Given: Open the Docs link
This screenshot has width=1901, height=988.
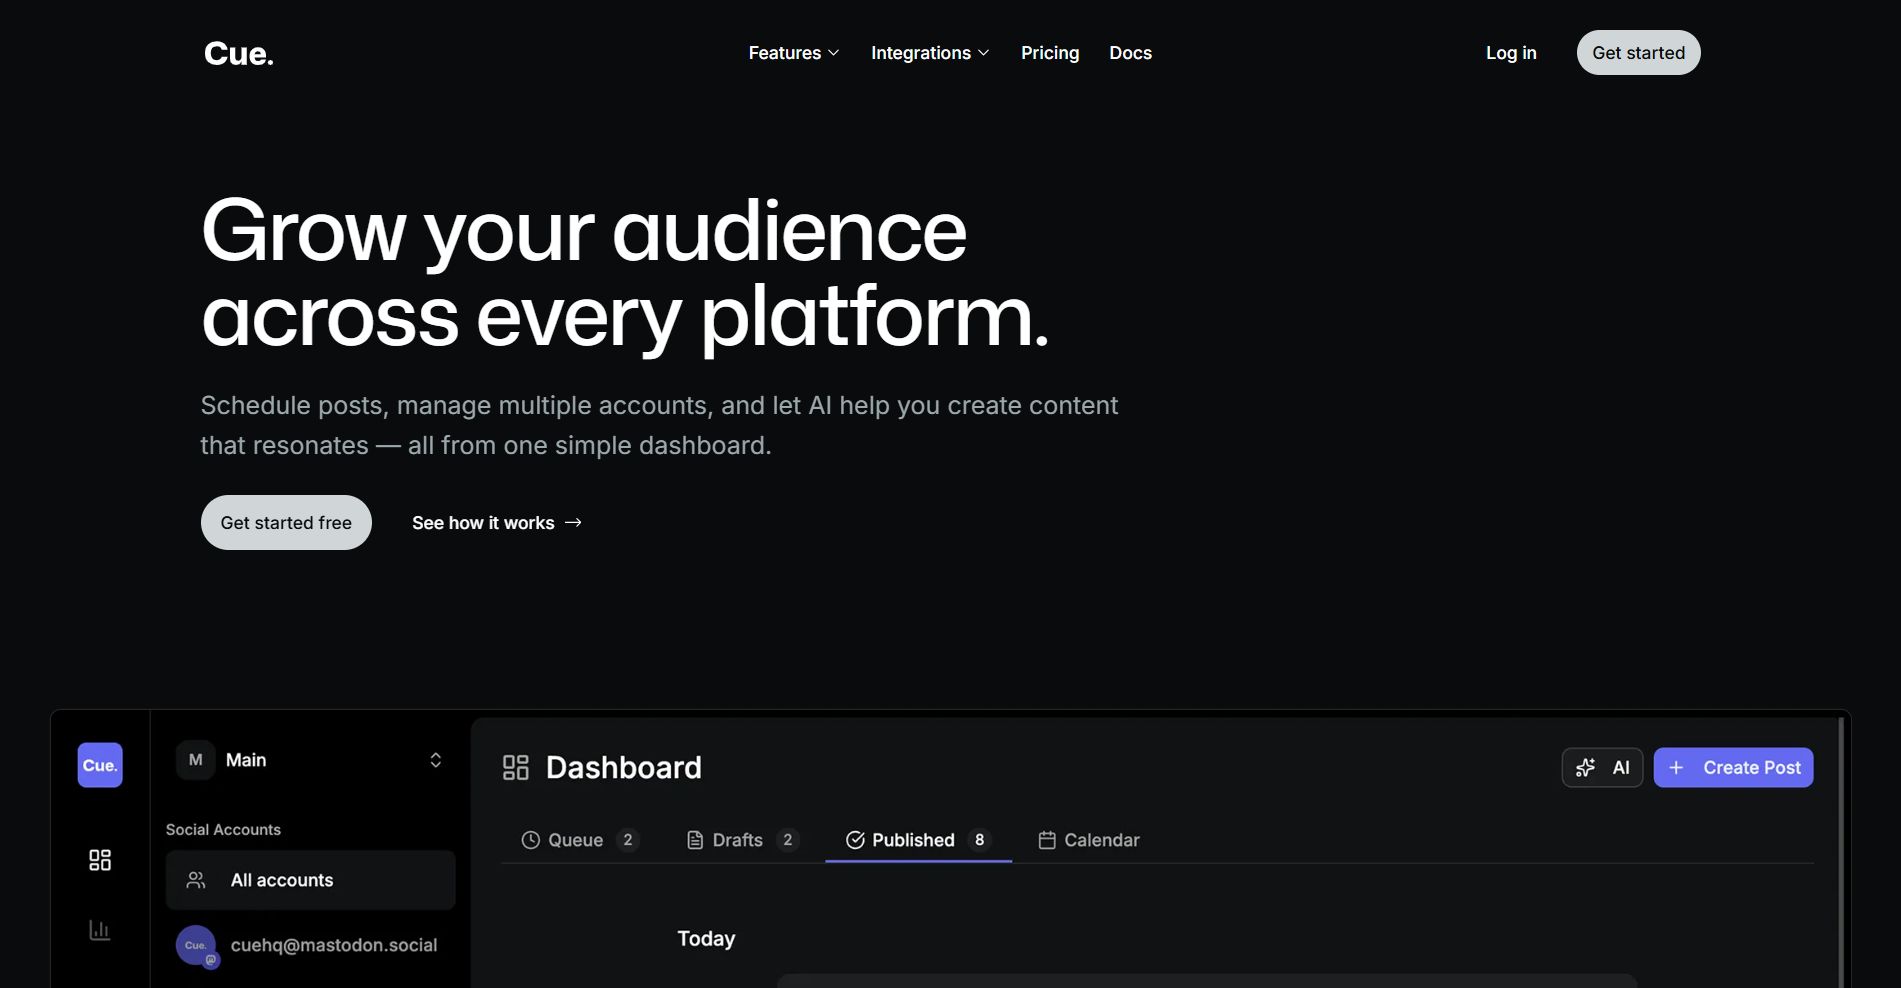Looking at the screenshot, I should click(1131, 53).
